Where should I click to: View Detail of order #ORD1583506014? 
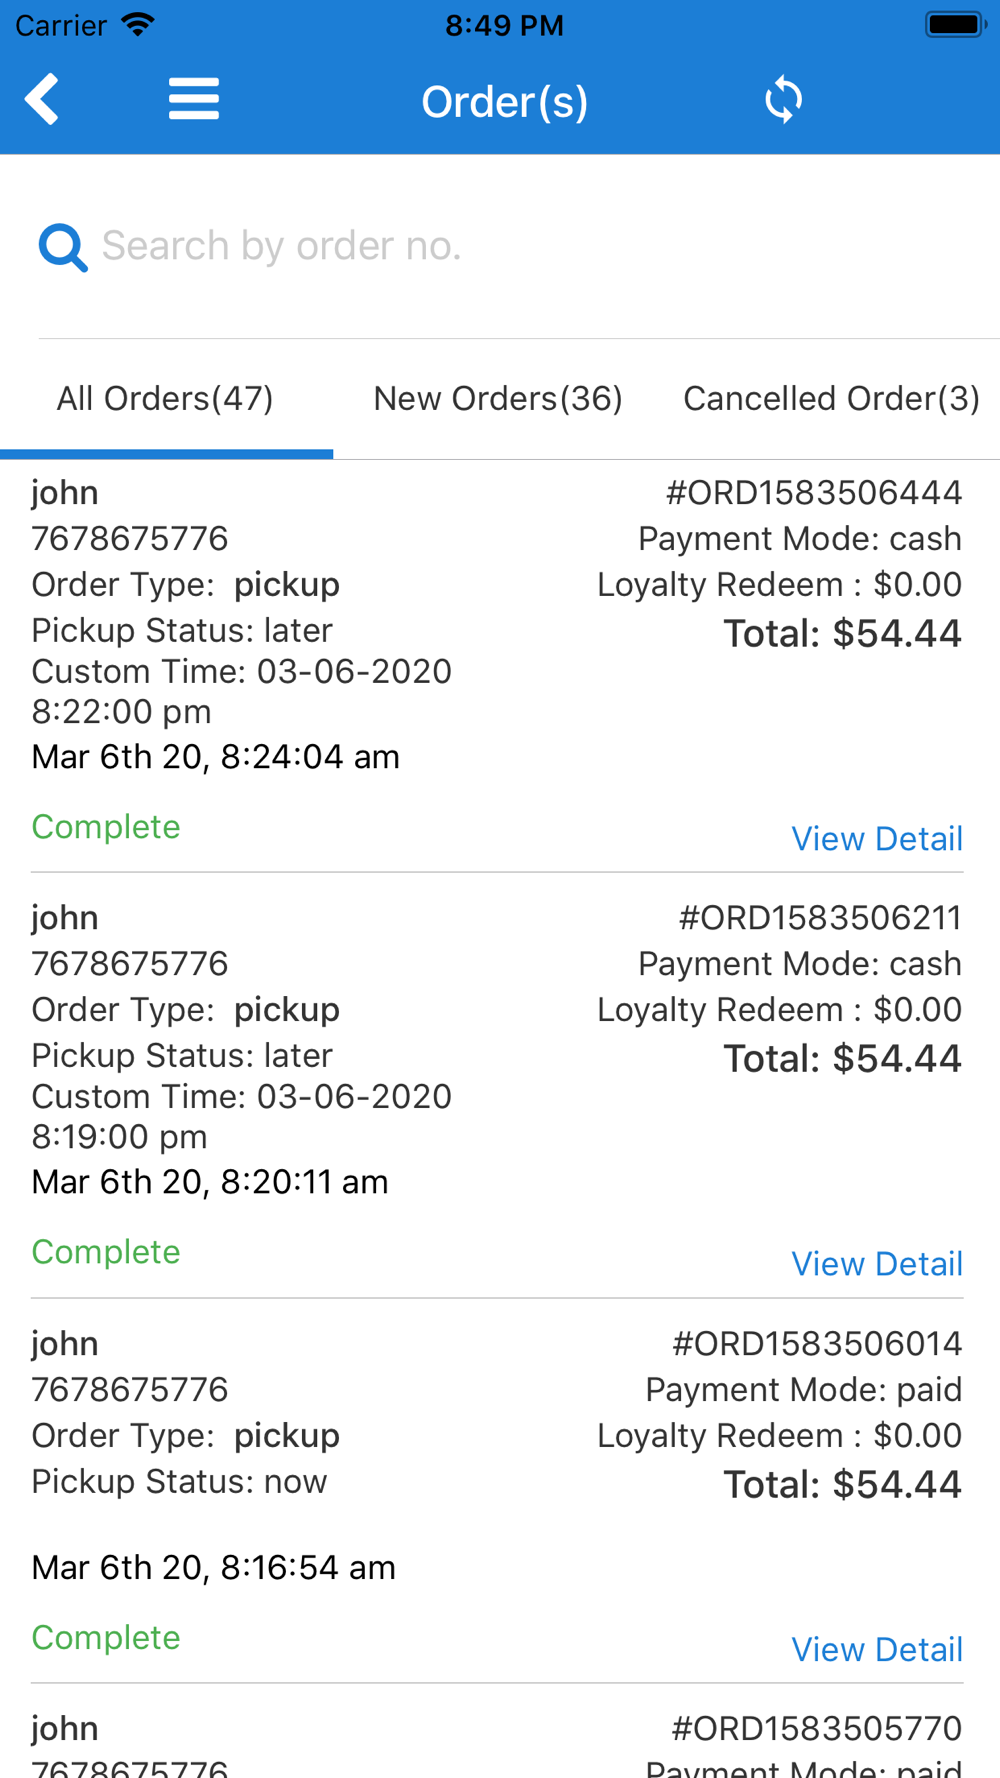(877, 1650)
